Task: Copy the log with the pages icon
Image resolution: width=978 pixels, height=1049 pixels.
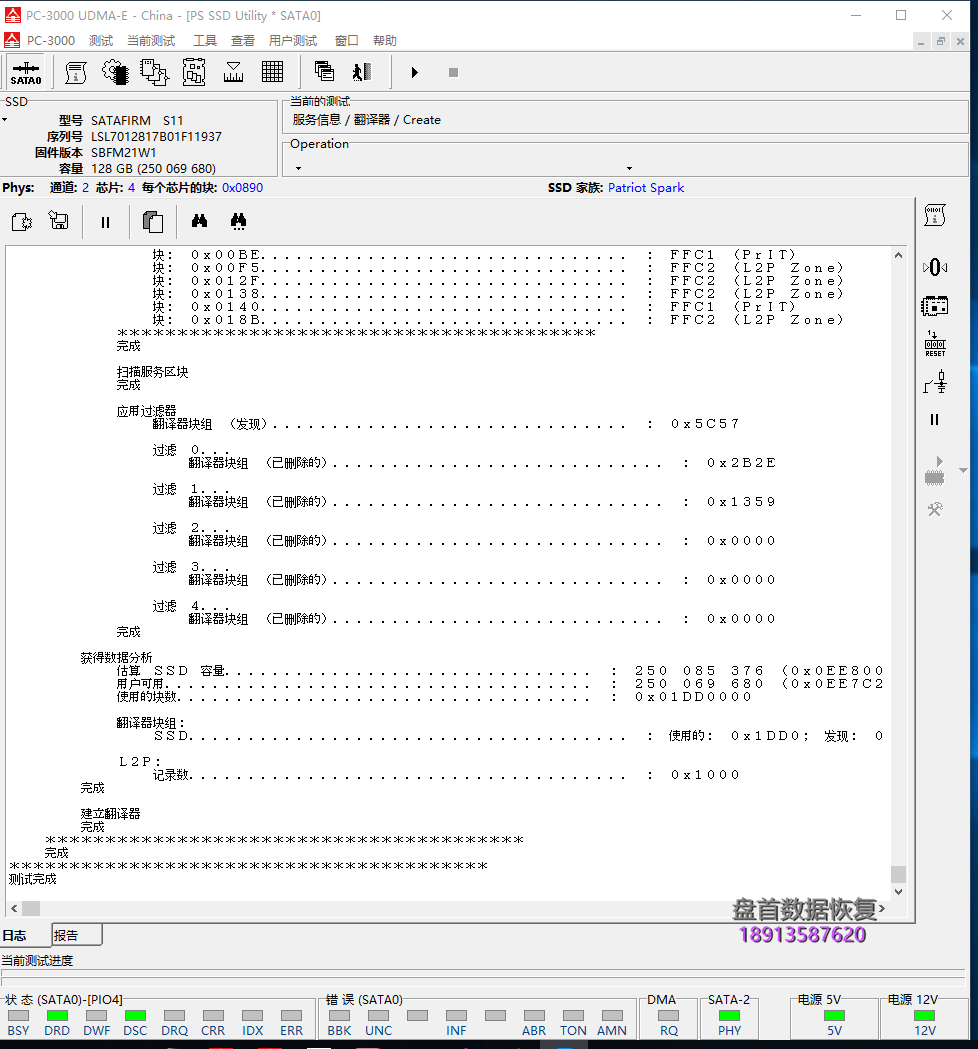Action: point(153,221)
